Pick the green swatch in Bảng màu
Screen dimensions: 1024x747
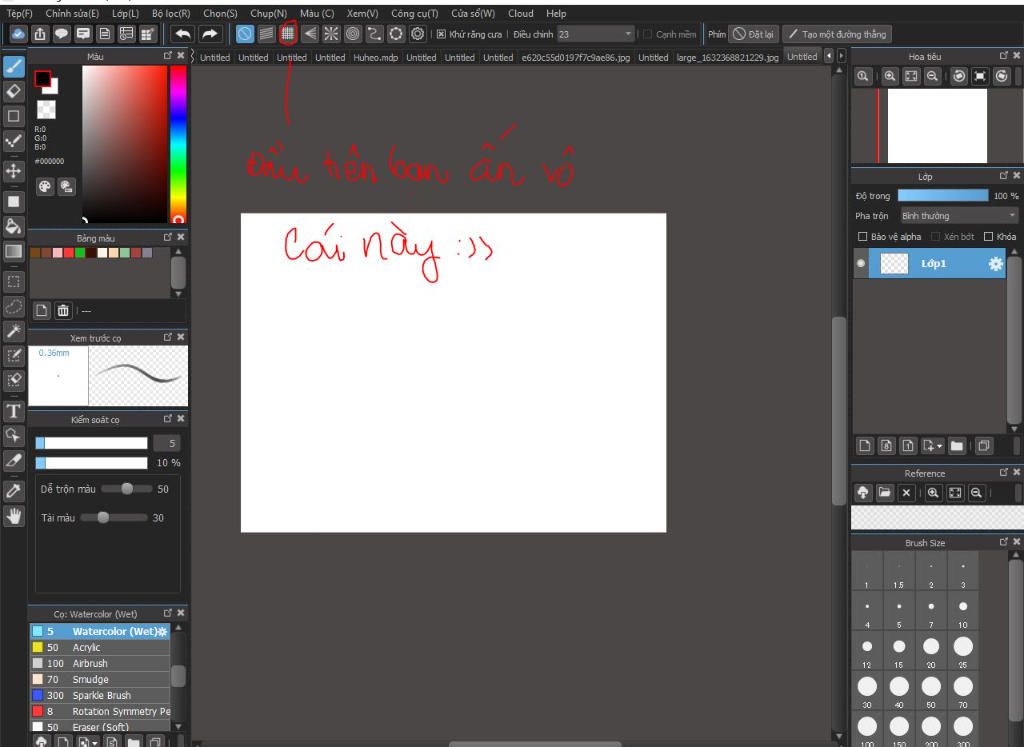80,253
